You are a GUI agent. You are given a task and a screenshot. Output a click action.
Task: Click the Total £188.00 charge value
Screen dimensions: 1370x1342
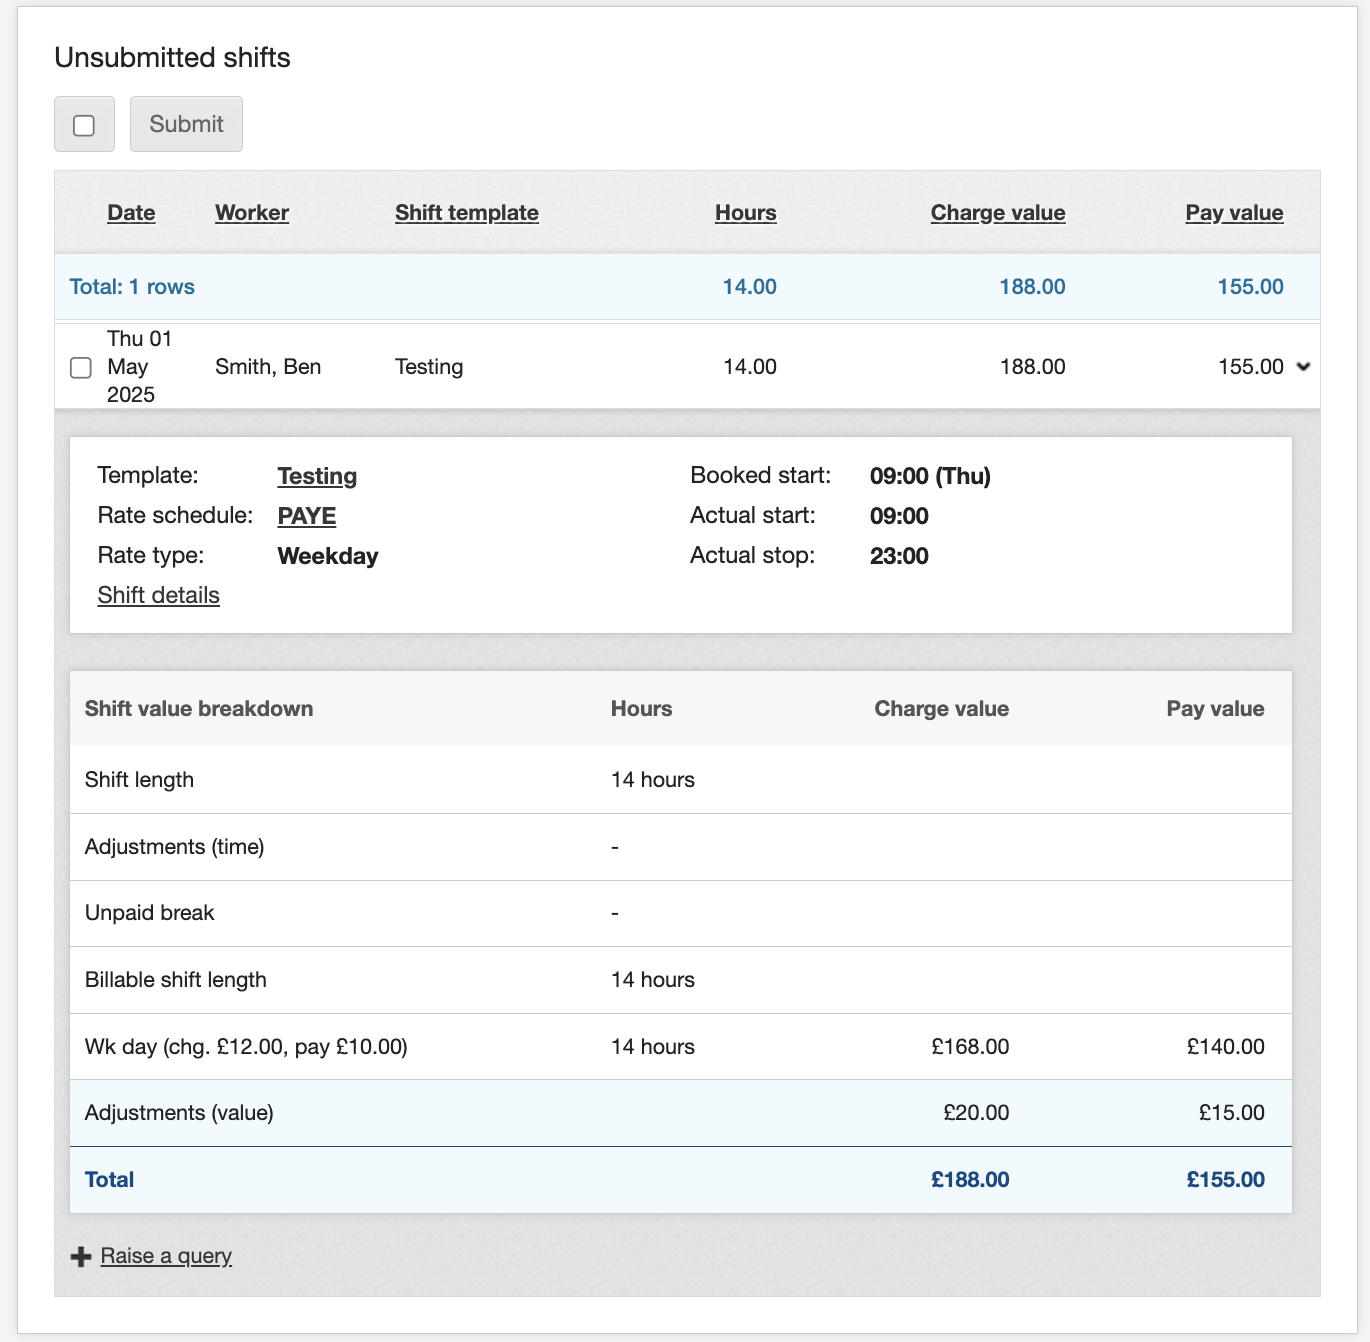coord(969,1180)
